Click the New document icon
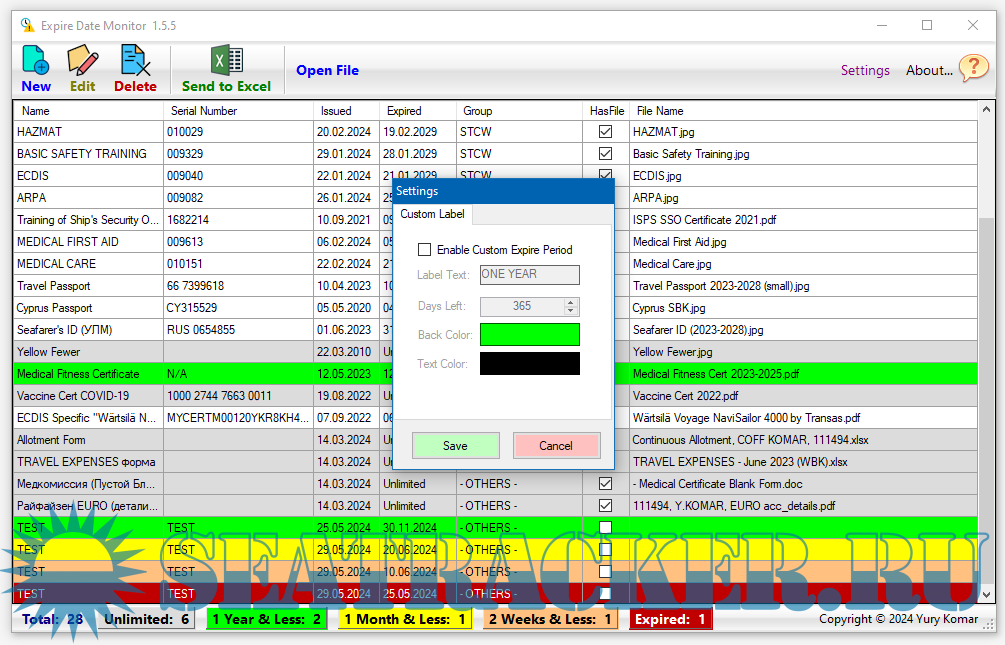The height and width of the screenshot is (645, 1005). pyautogui.click(x=35, y=62)
